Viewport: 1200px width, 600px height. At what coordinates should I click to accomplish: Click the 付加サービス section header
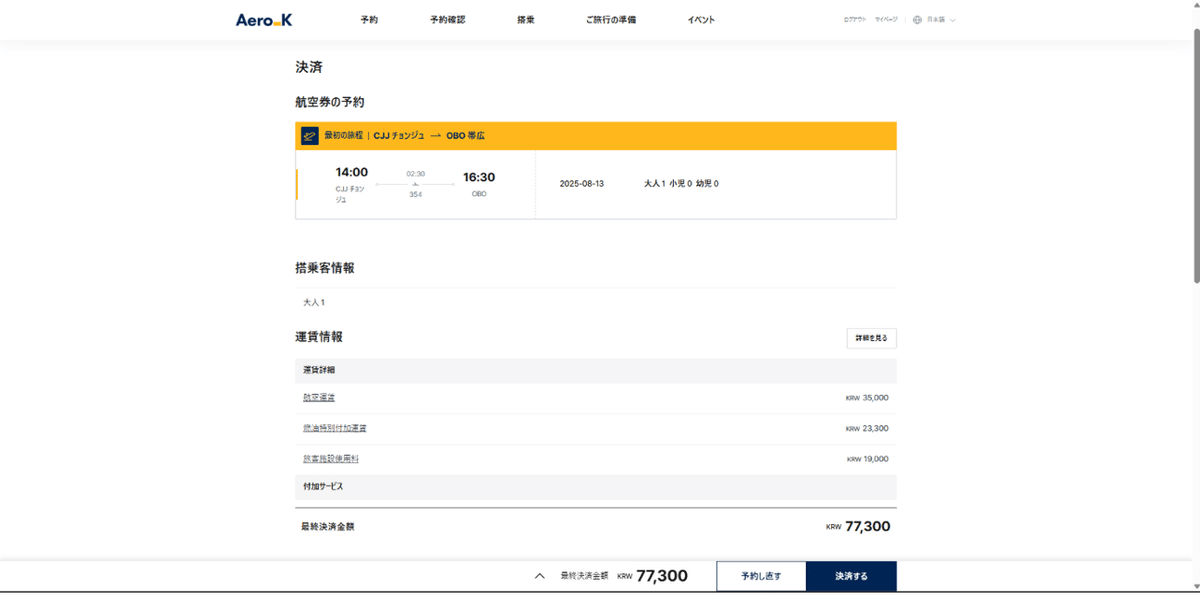[x=596, y=486]
